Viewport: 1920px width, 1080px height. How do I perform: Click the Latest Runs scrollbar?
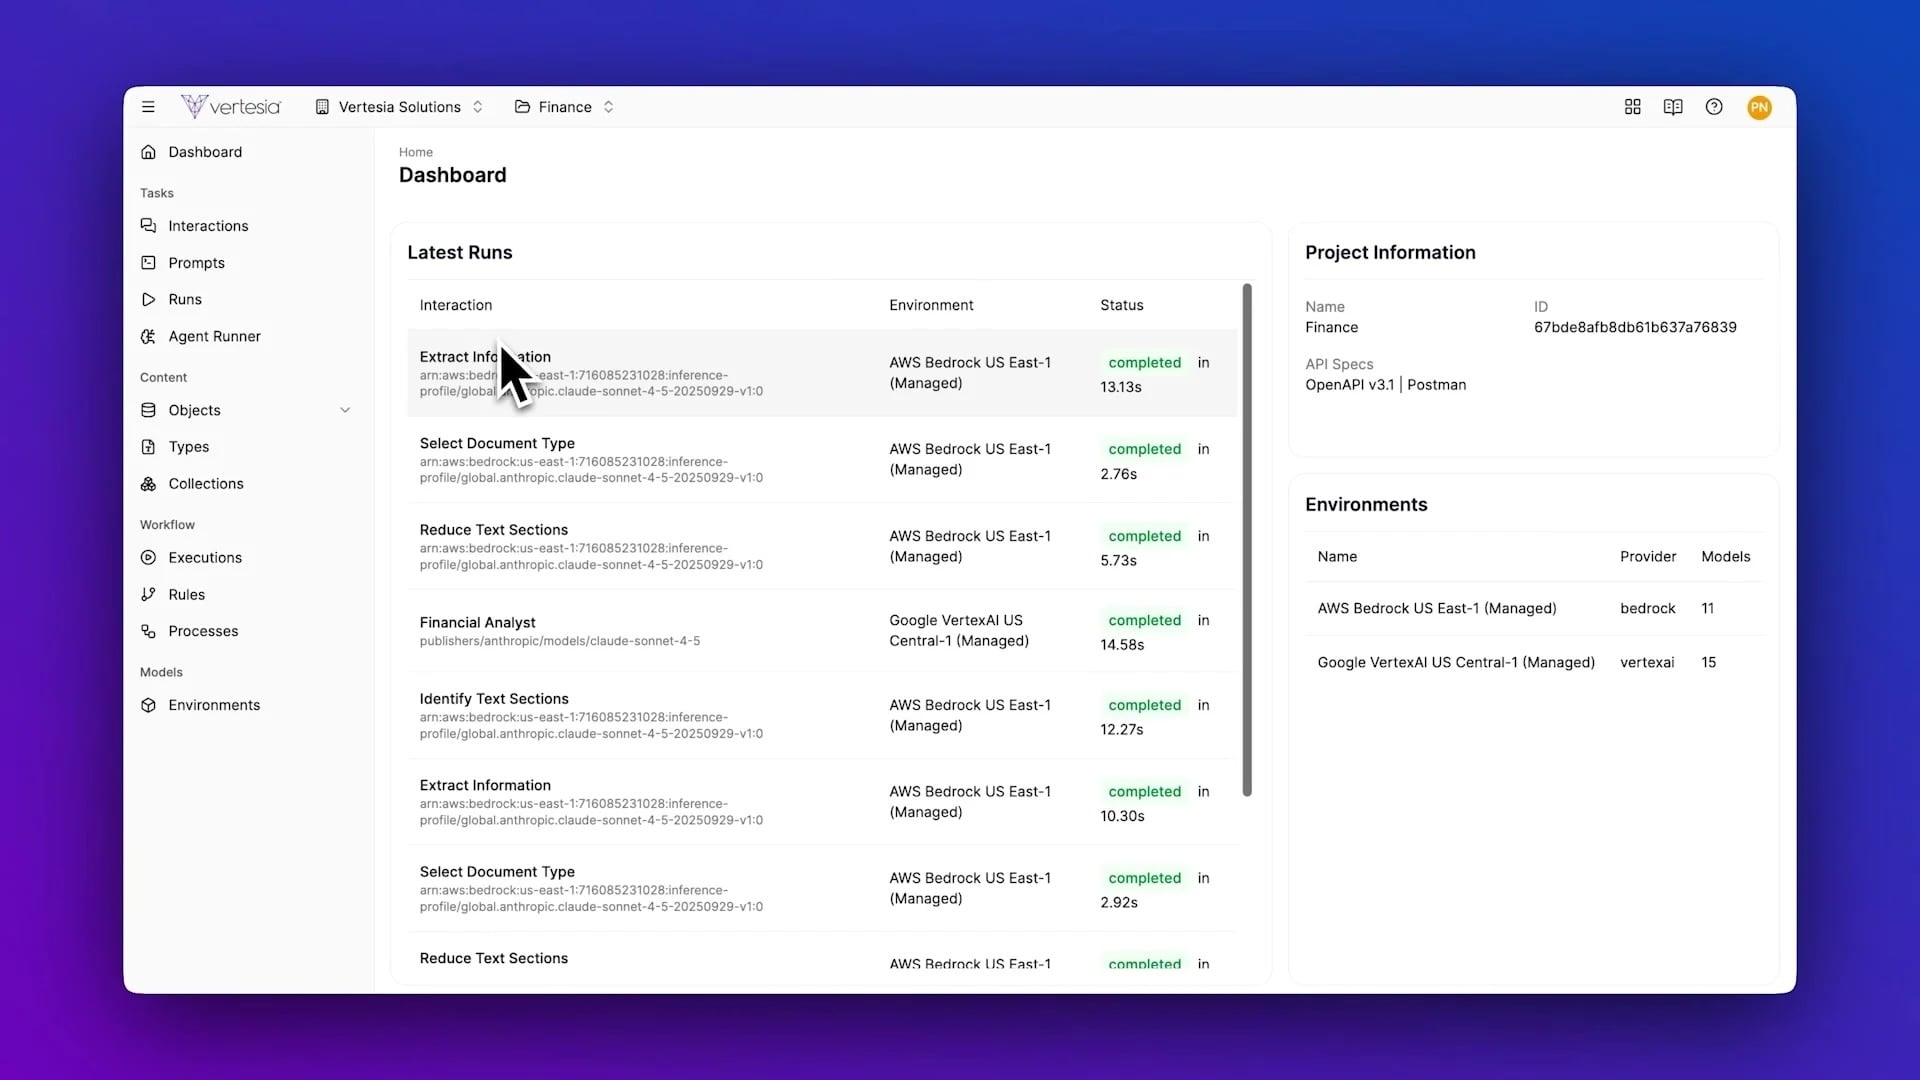1247,540
